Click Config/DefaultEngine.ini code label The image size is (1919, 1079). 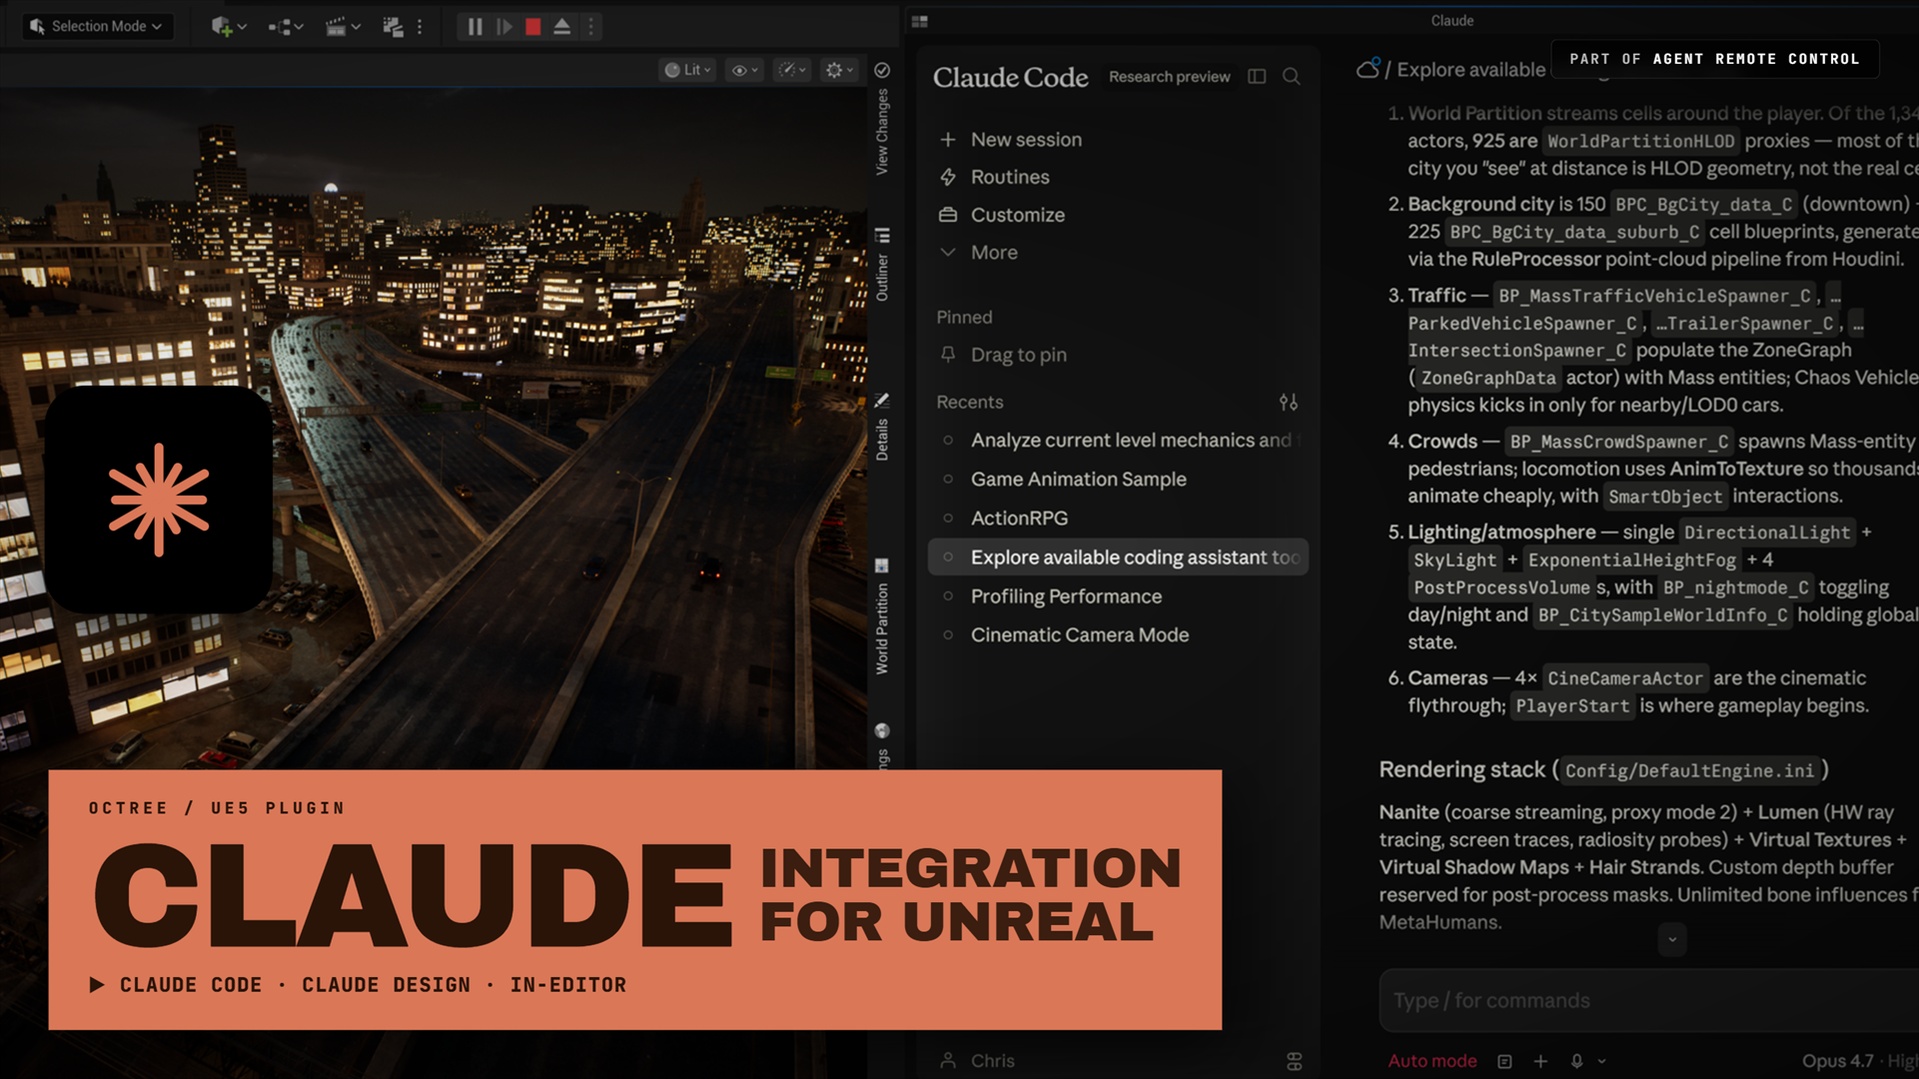click(x=1689, y=771)
